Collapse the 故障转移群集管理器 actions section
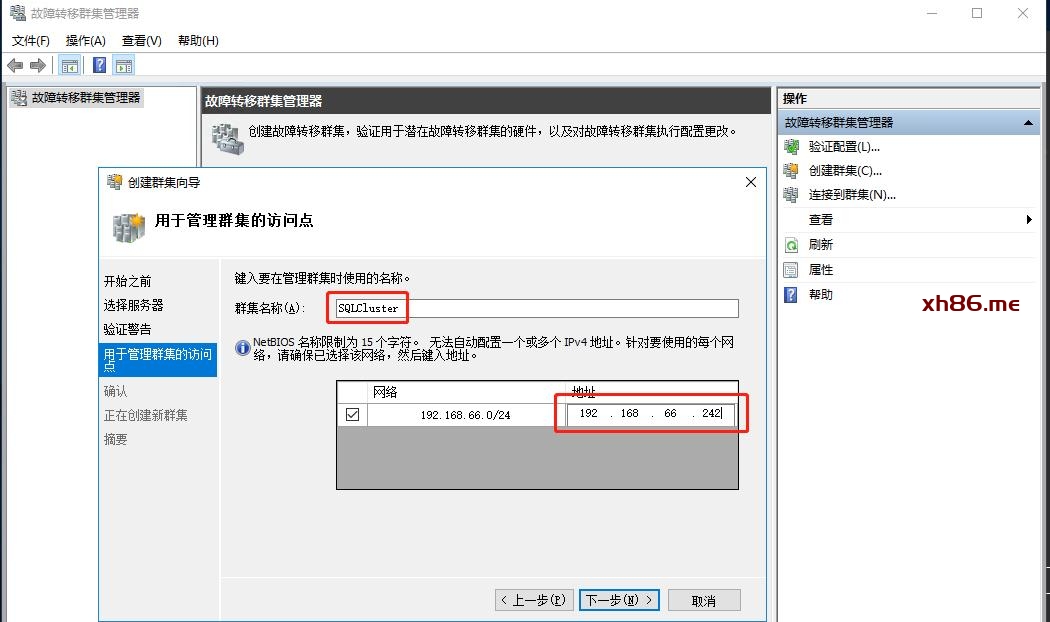This screenshot has width=1050, height=622. coord(1029,122)
